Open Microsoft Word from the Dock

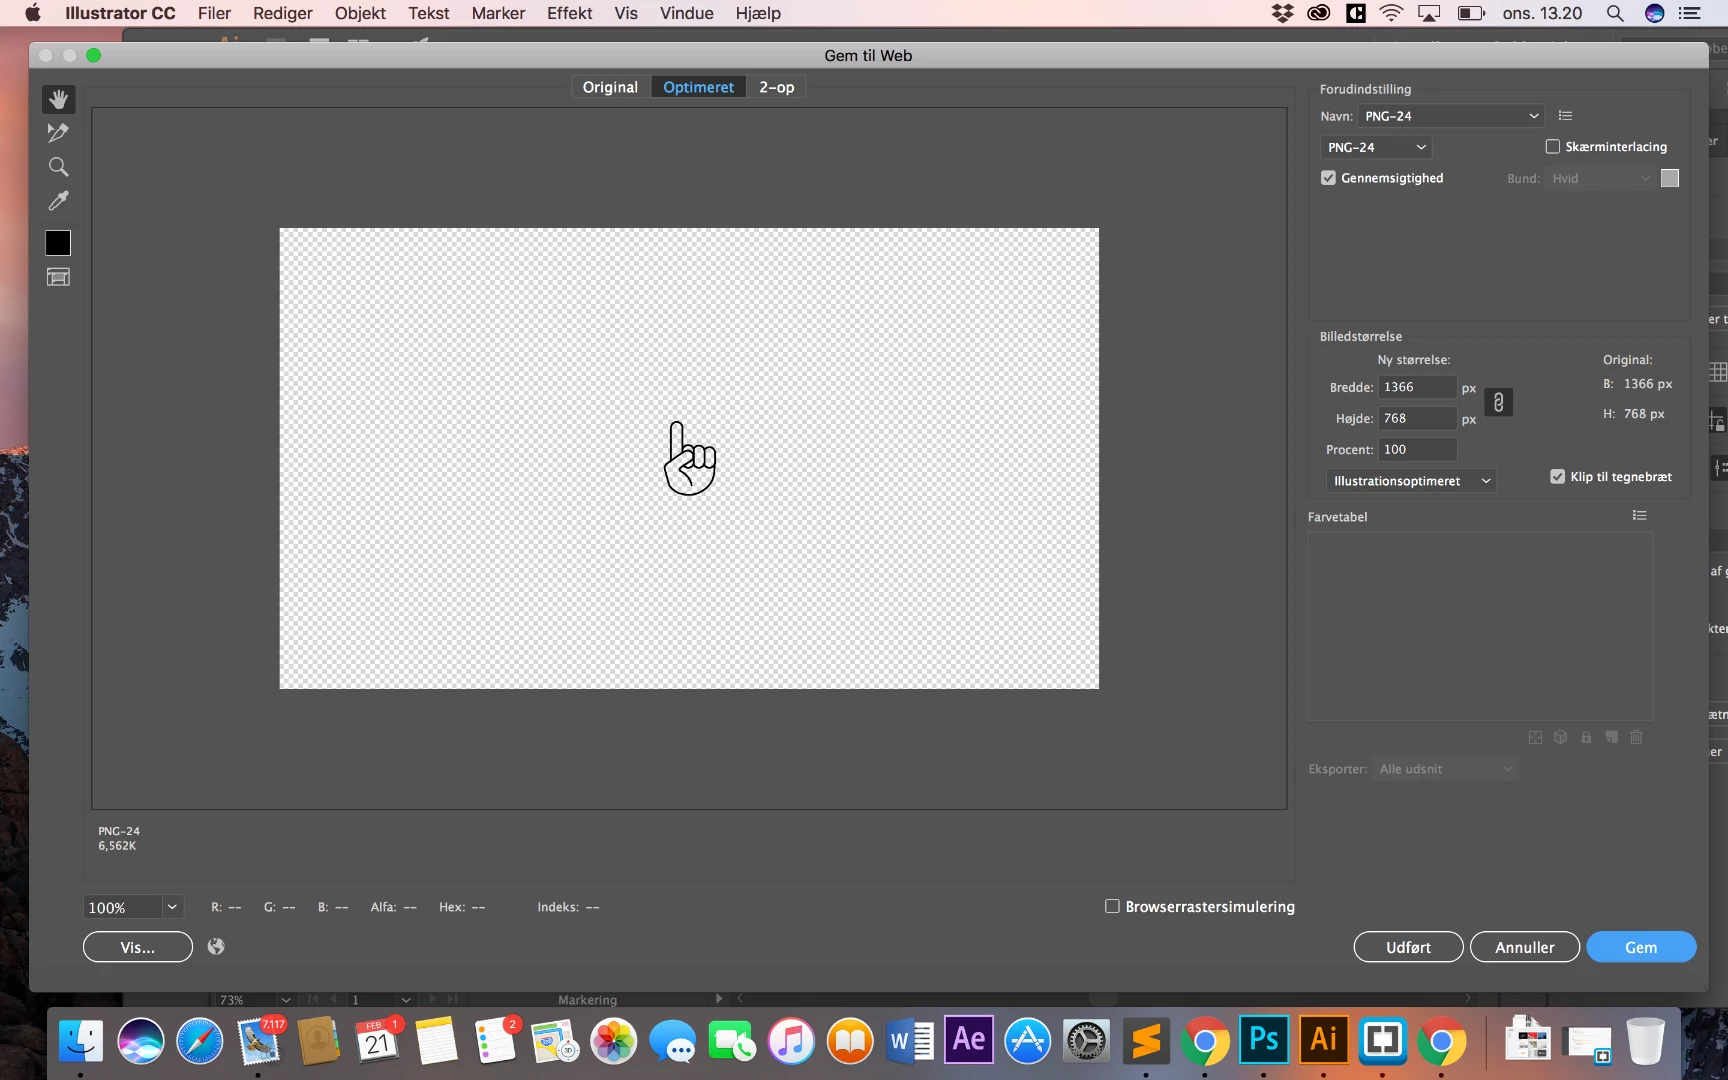point(909,1041)
